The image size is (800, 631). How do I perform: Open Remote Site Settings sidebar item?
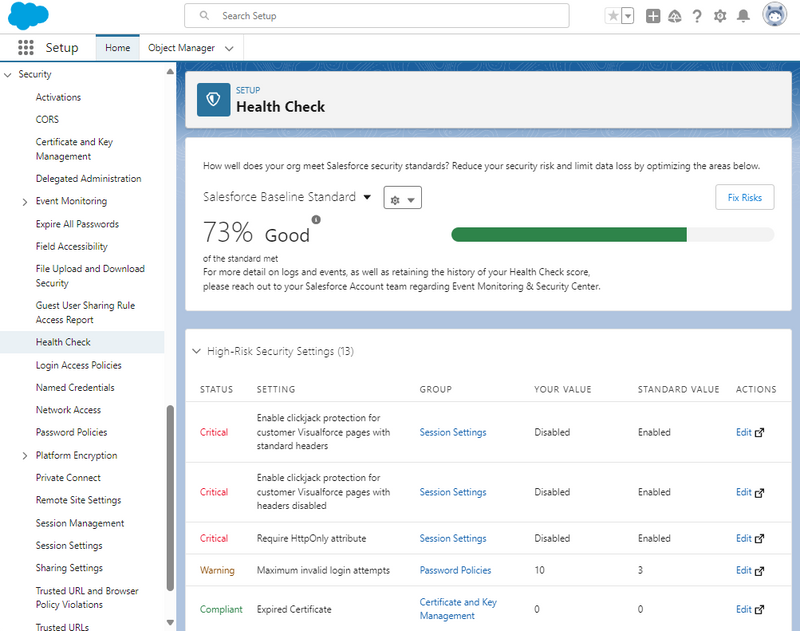[79, 500]
